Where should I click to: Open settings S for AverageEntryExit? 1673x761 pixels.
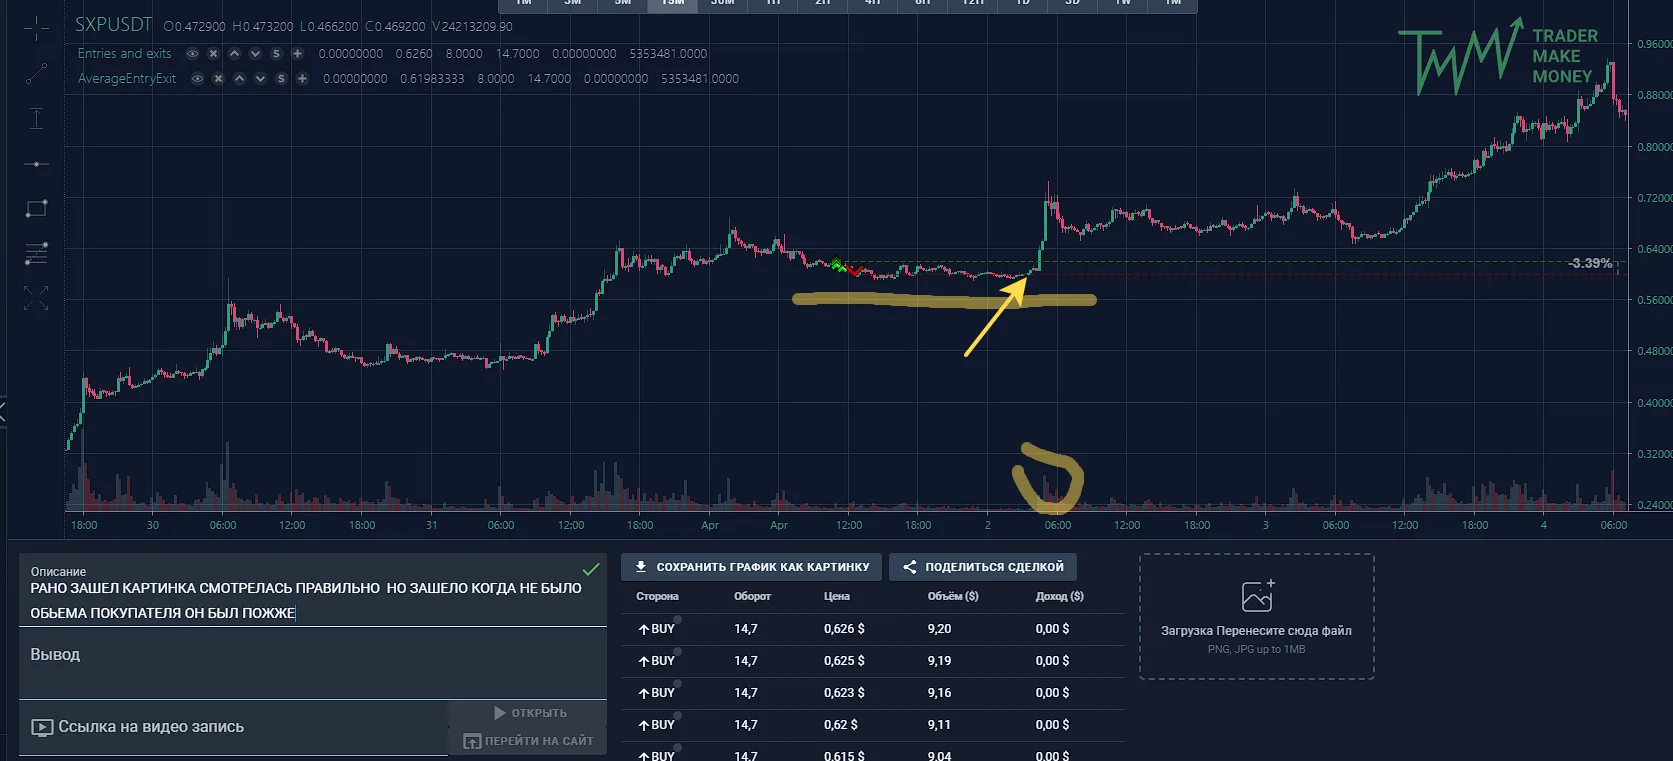coord(281,79)
